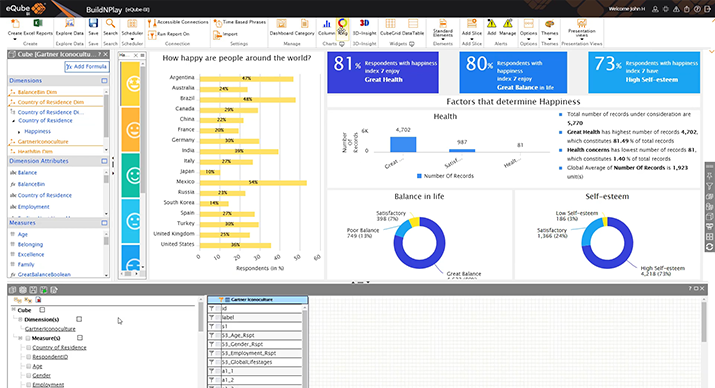This screenshot has height=388, width=715.
Task: Collapse the Measures panel section
Action: (x=104, y=223)
